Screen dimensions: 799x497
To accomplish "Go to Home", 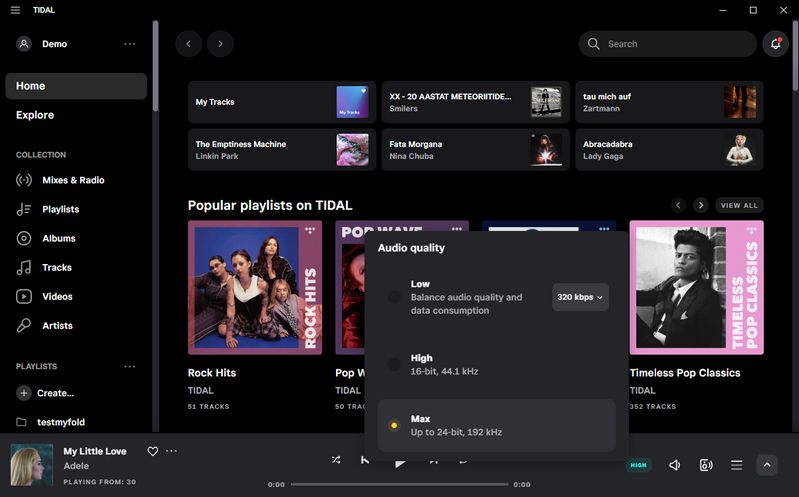I will point(76,86).
